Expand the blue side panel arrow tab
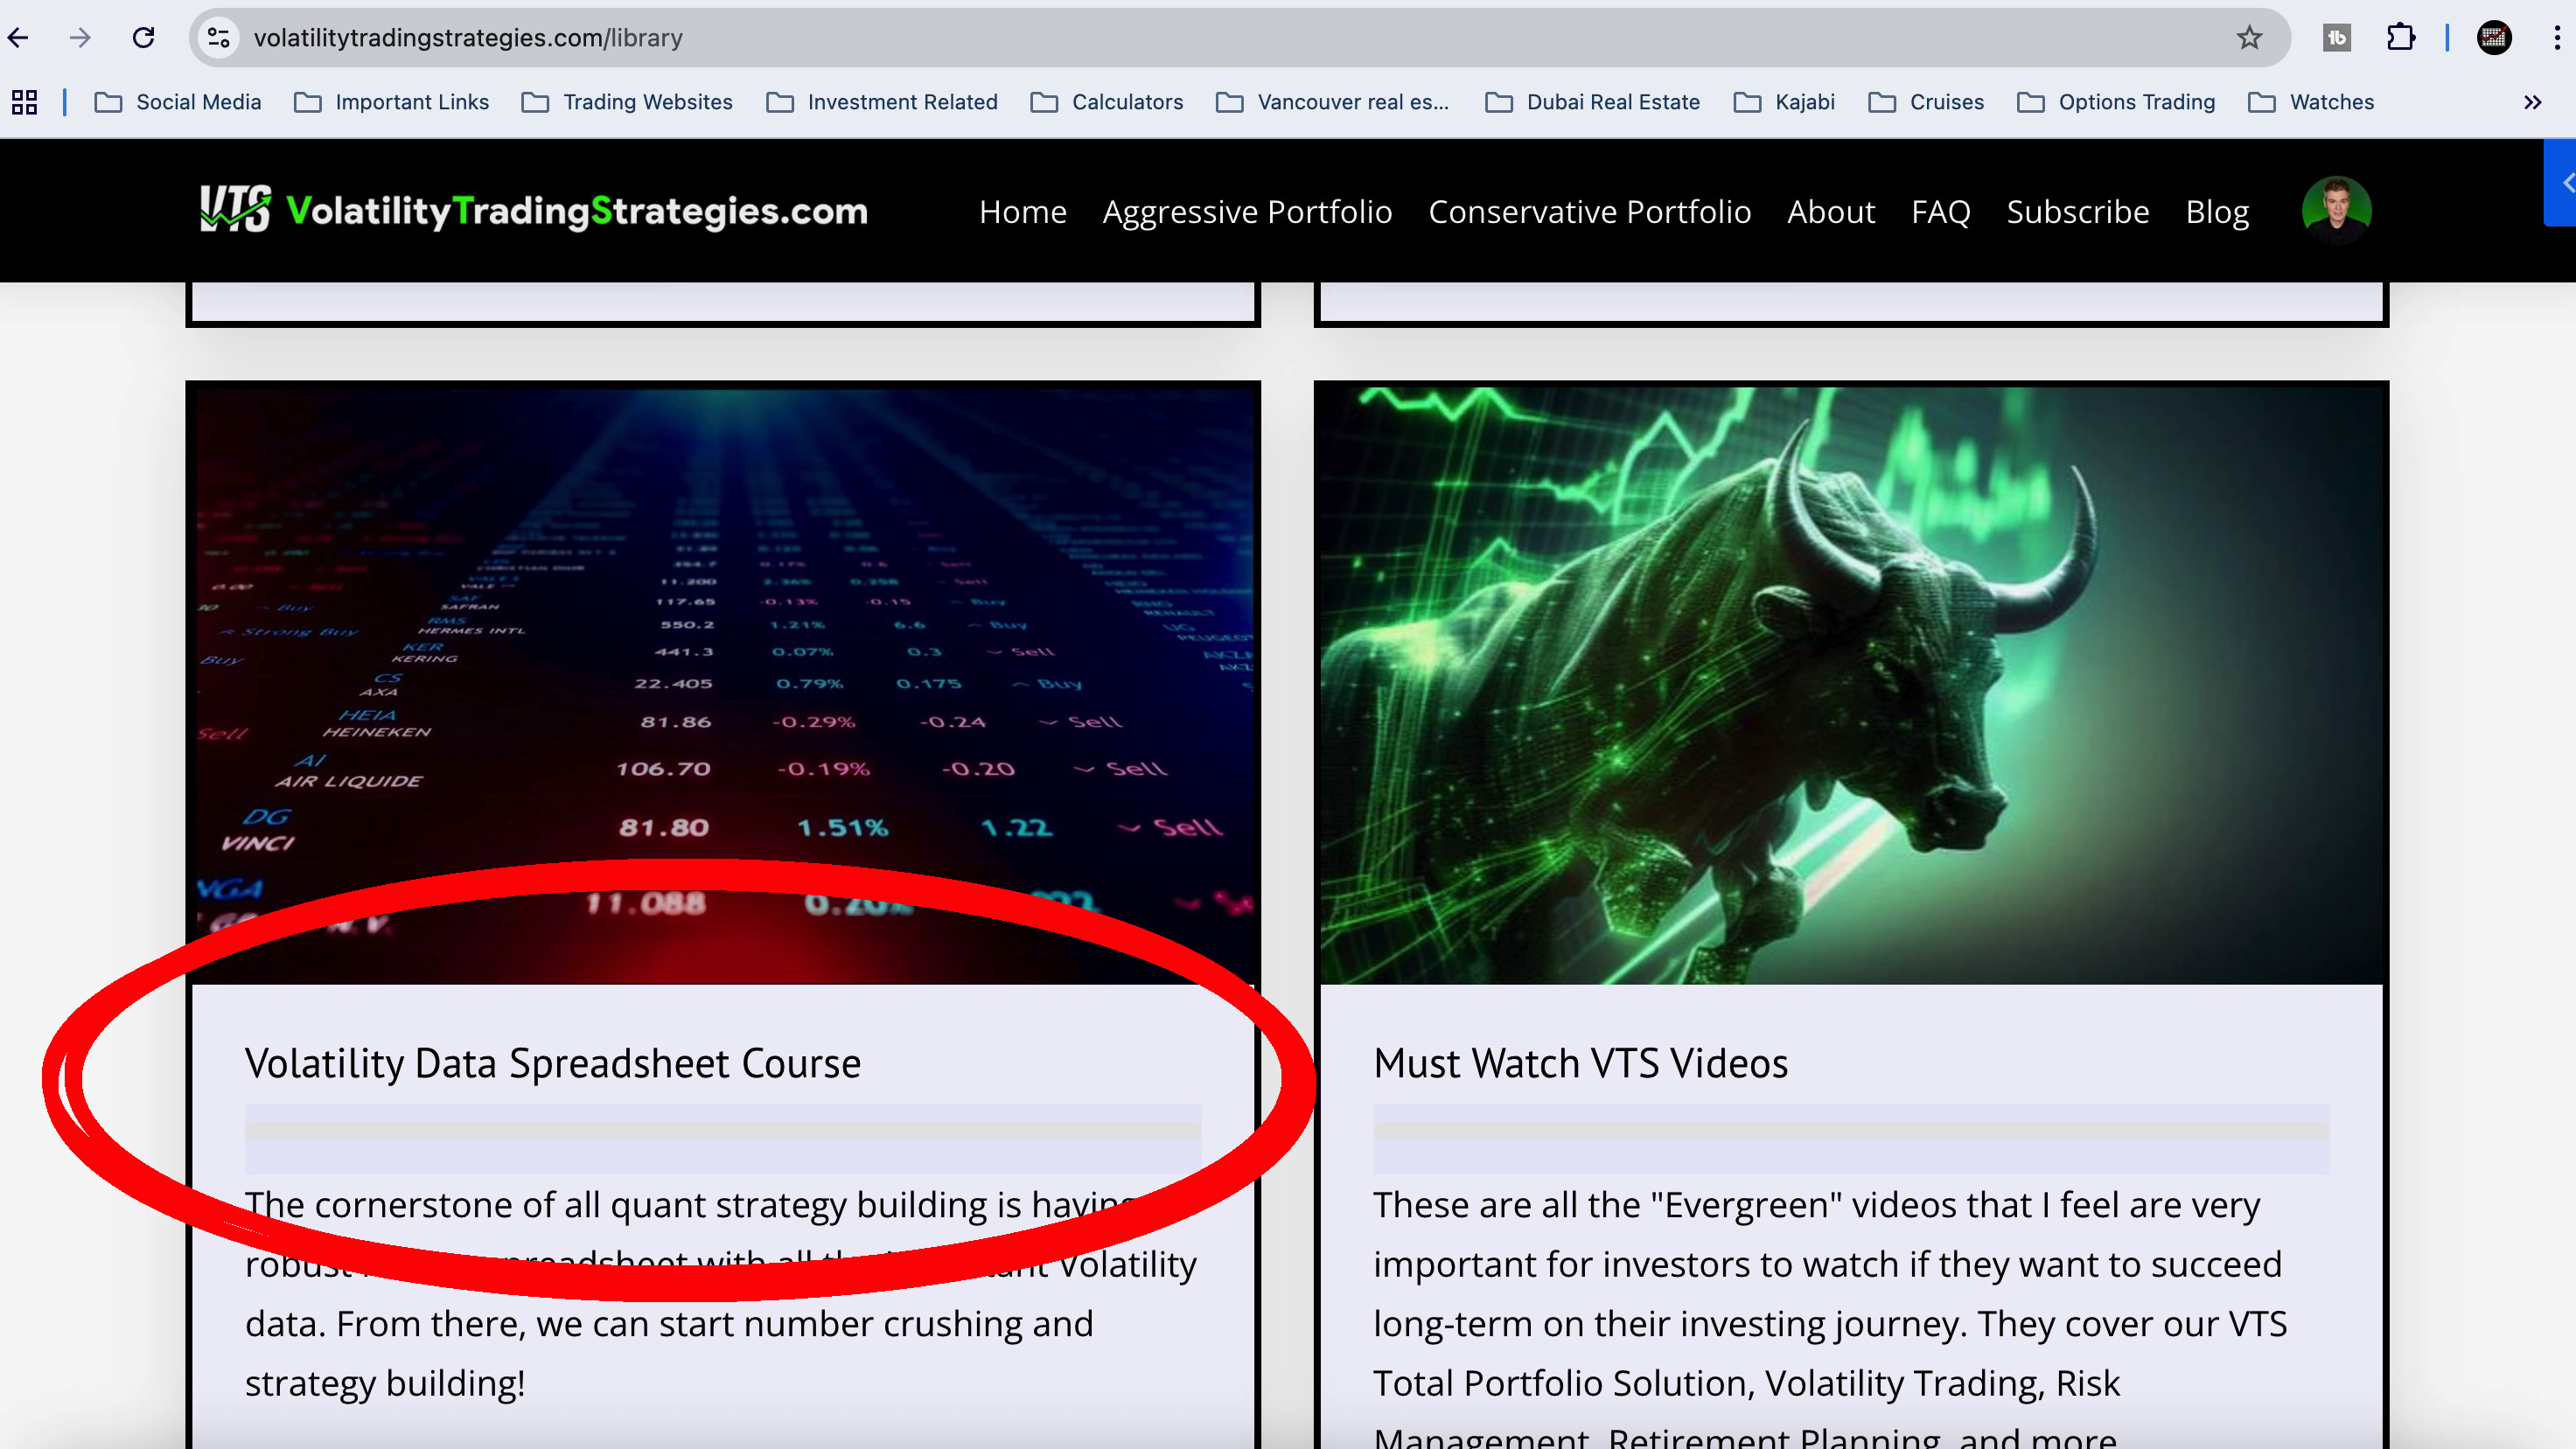 click(x=2563, y=183)
